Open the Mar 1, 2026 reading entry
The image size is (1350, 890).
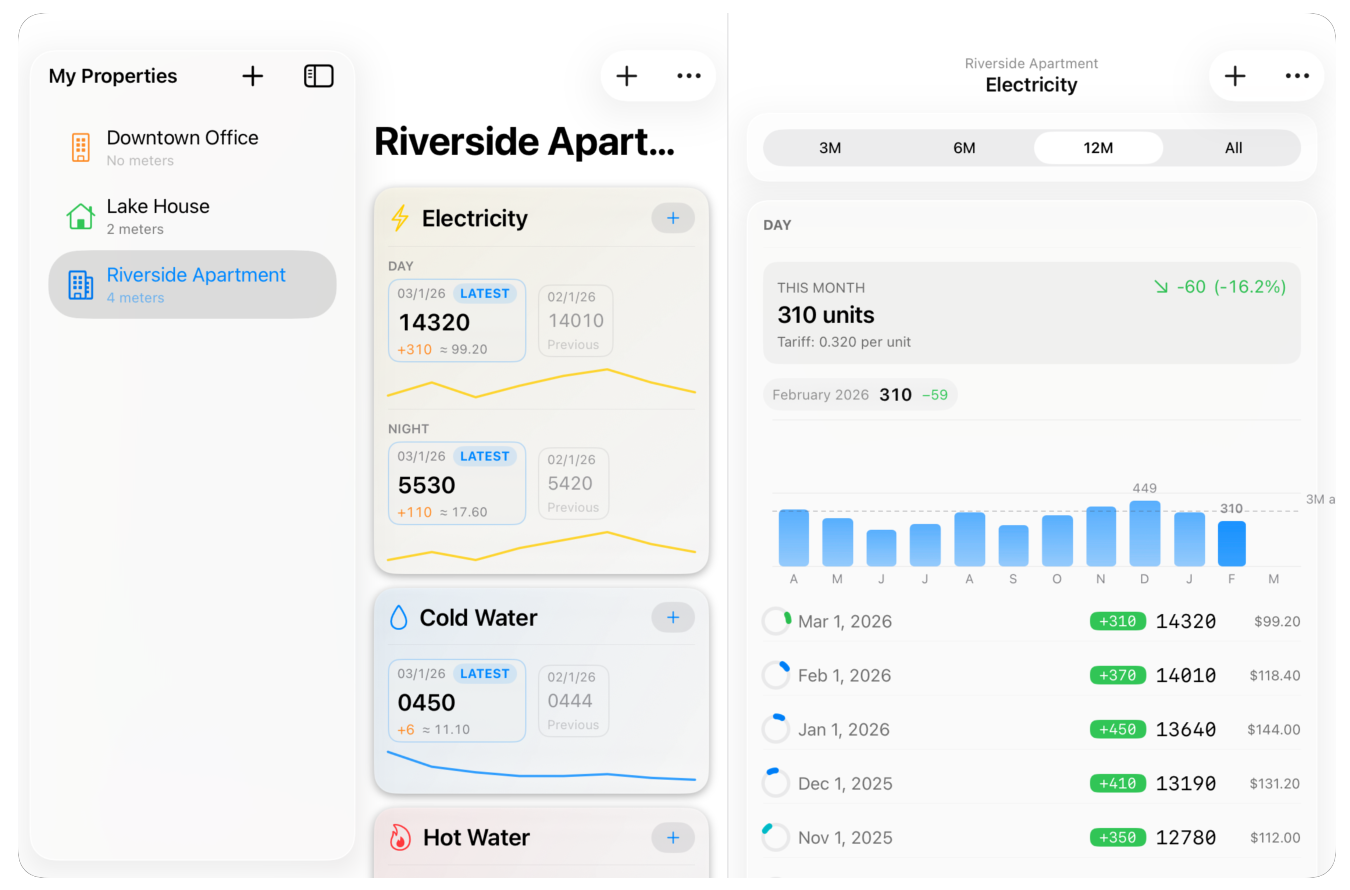1030,621
